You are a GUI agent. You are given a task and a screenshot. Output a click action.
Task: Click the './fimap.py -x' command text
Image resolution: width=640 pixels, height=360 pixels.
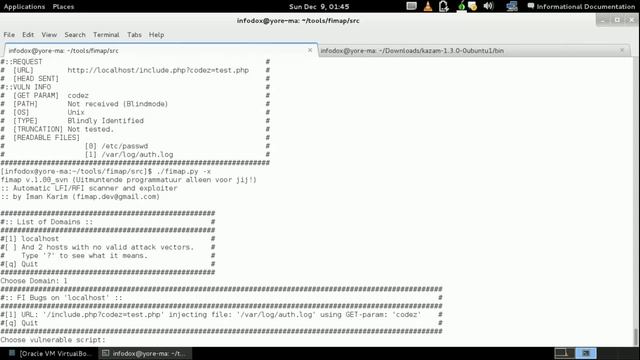184,171
